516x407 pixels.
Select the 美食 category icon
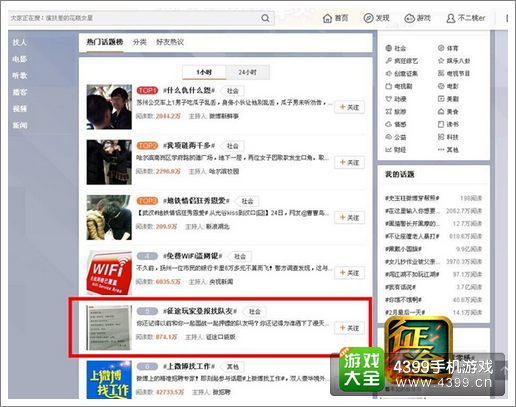[x=441, y=111]
